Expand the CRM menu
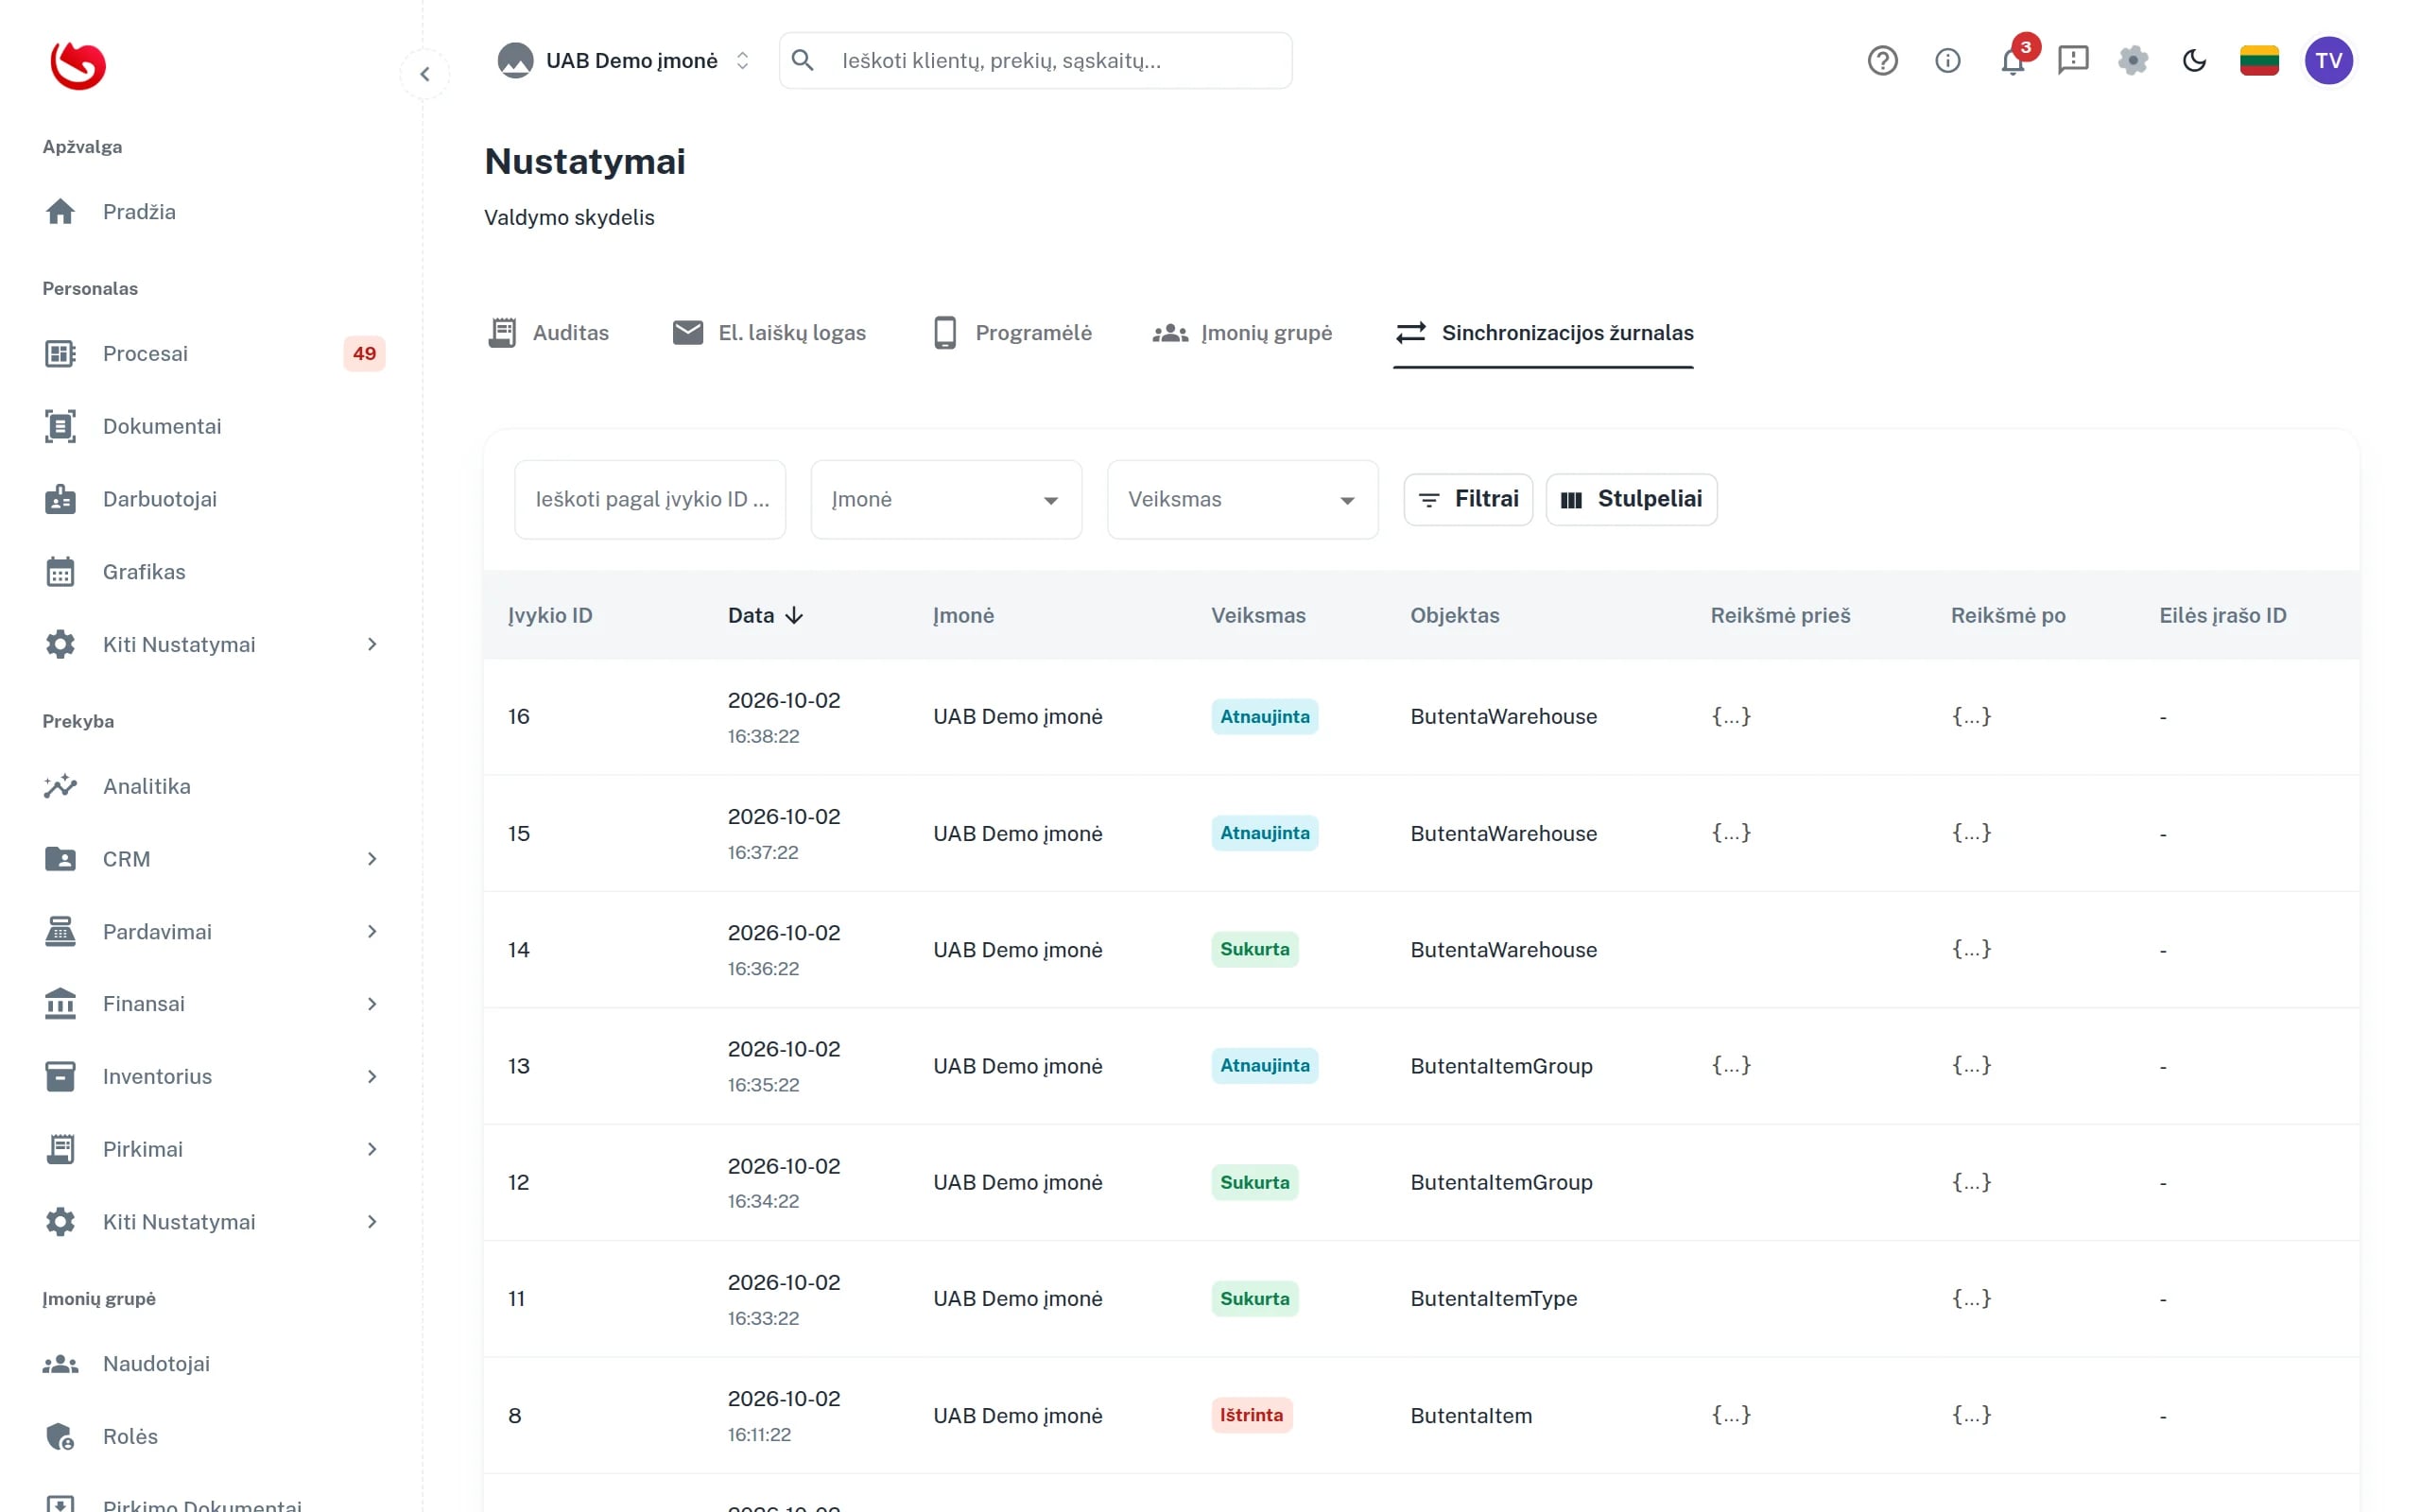 (x=213, y=859)
